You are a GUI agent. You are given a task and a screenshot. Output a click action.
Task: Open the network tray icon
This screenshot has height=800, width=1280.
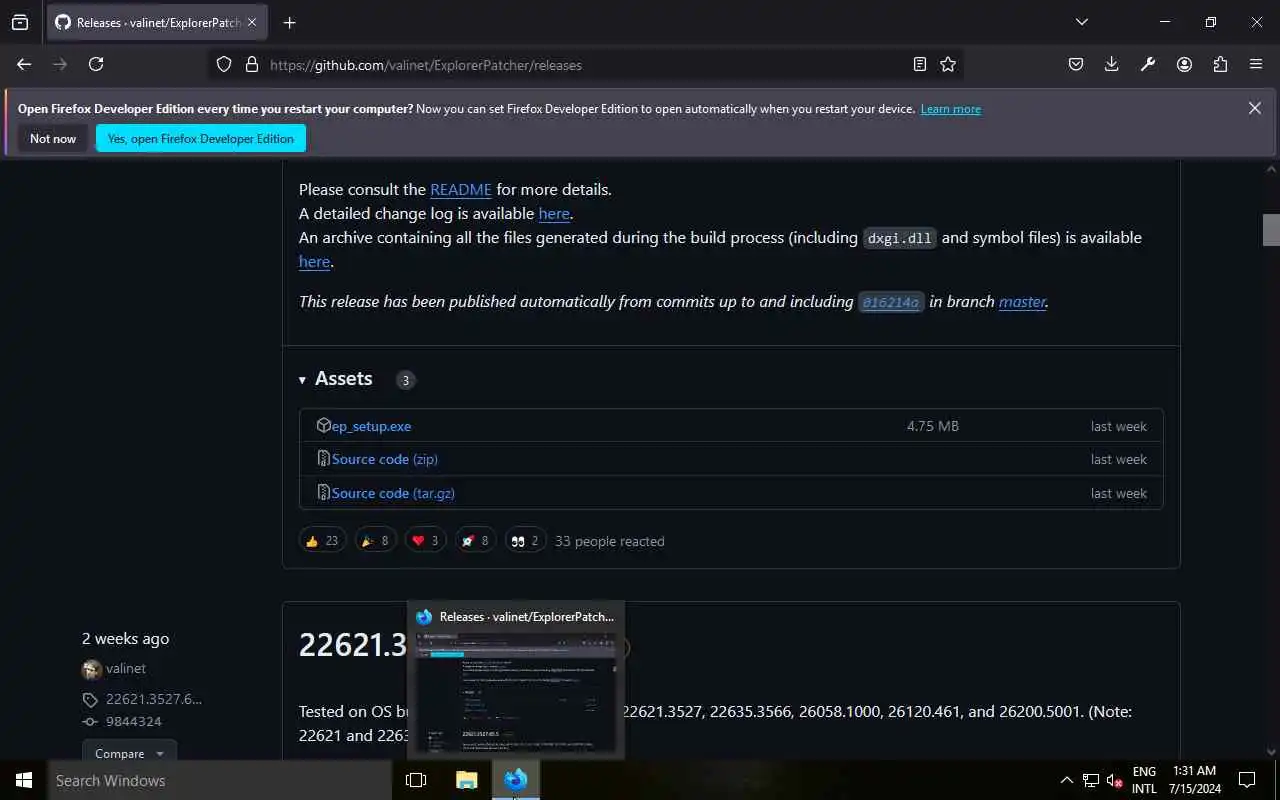(x=1091, y=780)
